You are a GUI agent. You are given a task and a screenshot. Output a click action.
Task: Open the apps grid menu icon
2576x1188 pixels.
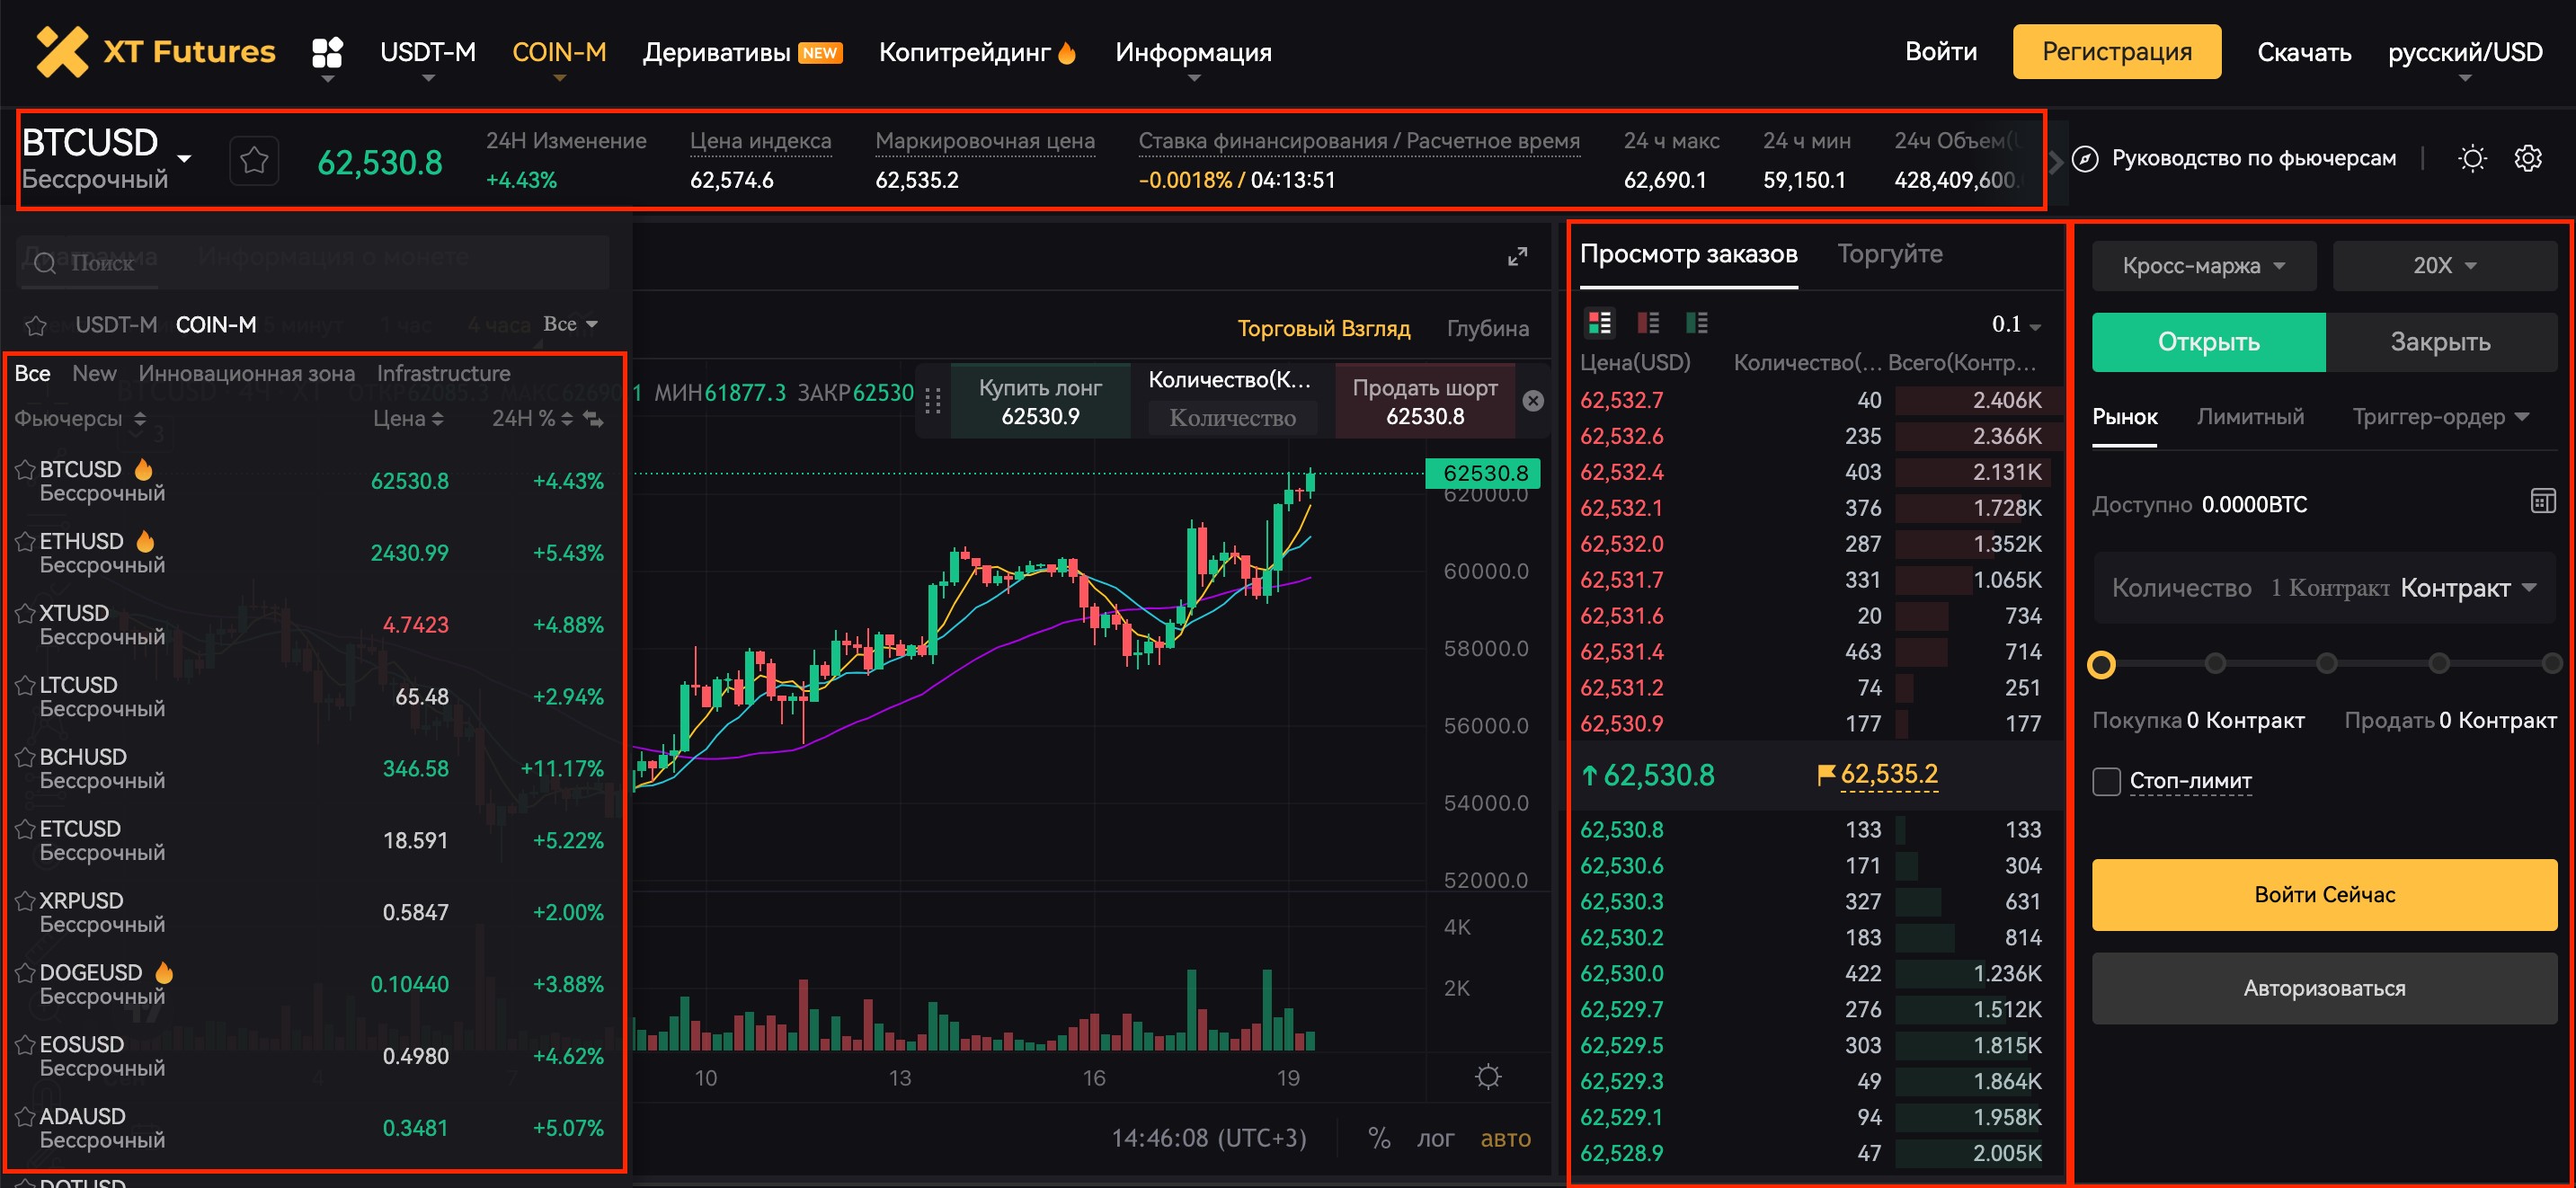(327, 52)
